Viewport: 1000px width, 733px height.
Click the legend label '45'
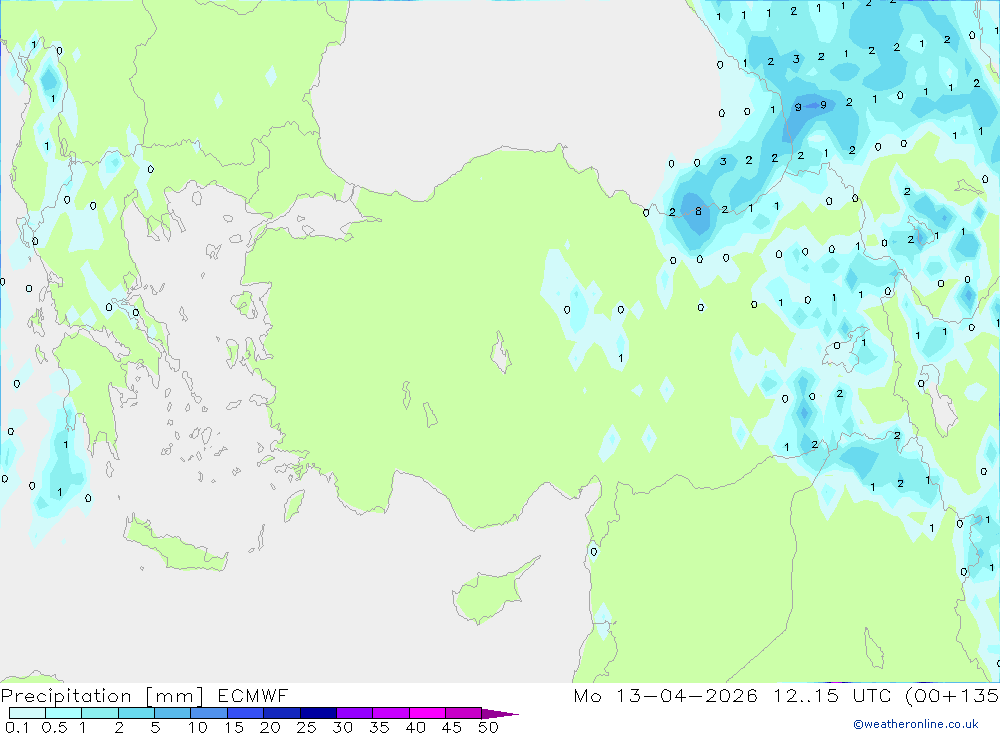[x=452, y=727]
